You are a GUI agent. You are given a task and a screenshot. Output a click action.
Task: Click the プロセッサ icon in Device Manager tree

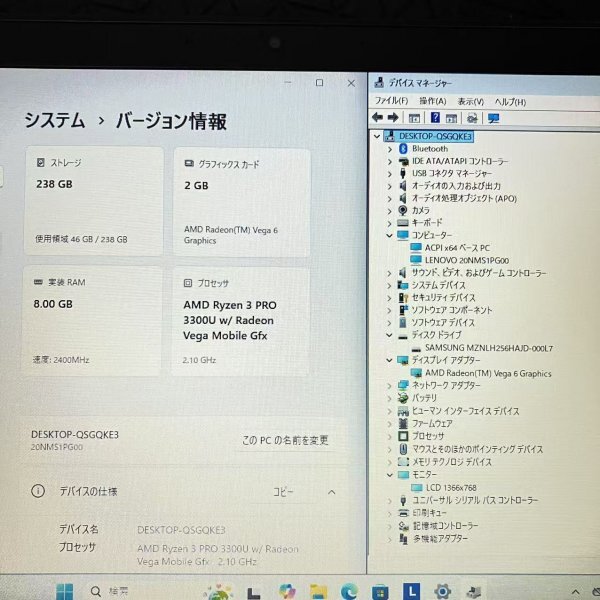(x=403, y=436)
